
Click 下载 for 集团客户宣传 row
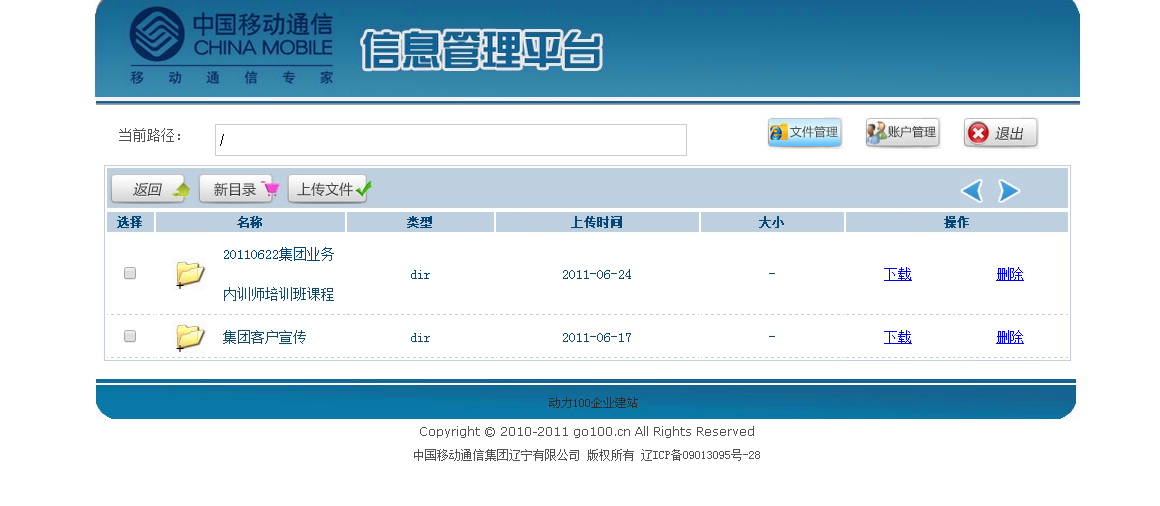tap(897, 337)
